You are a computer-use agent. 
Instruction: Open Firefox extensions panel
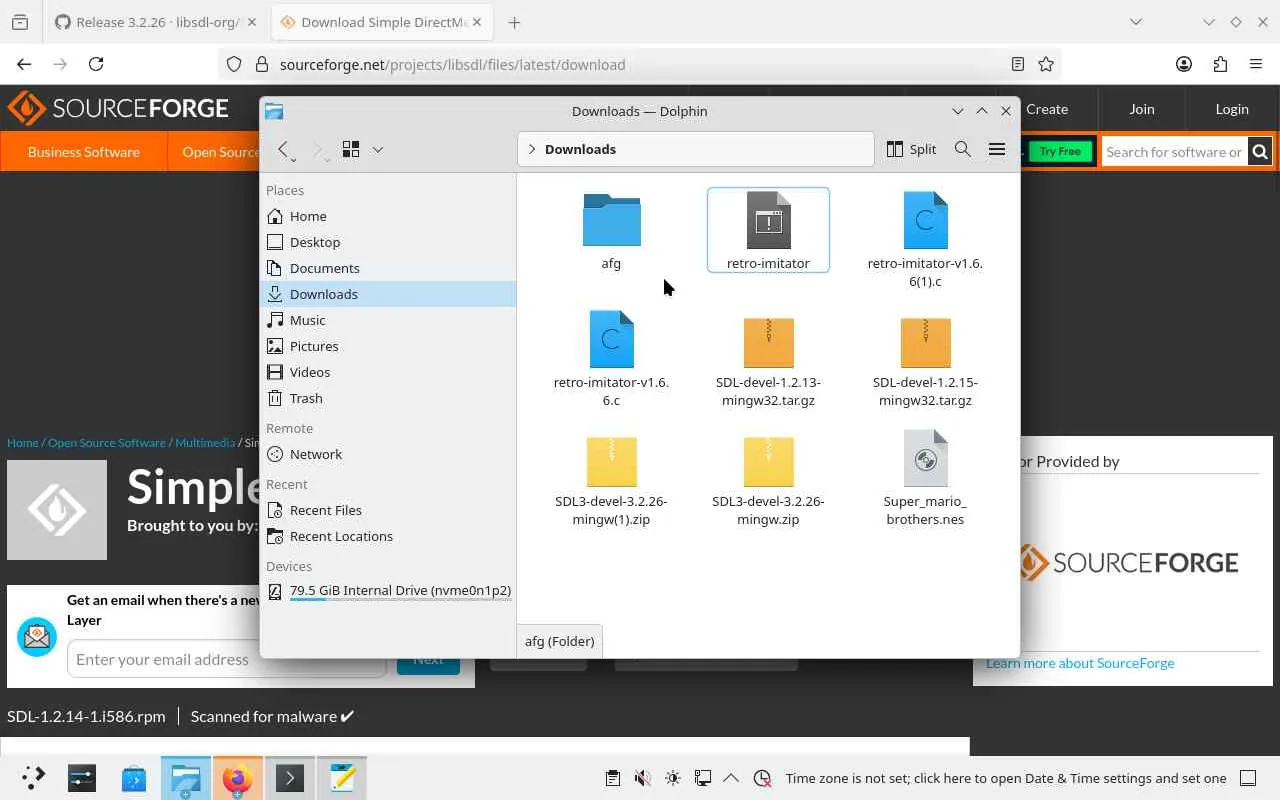point(1220,64)
